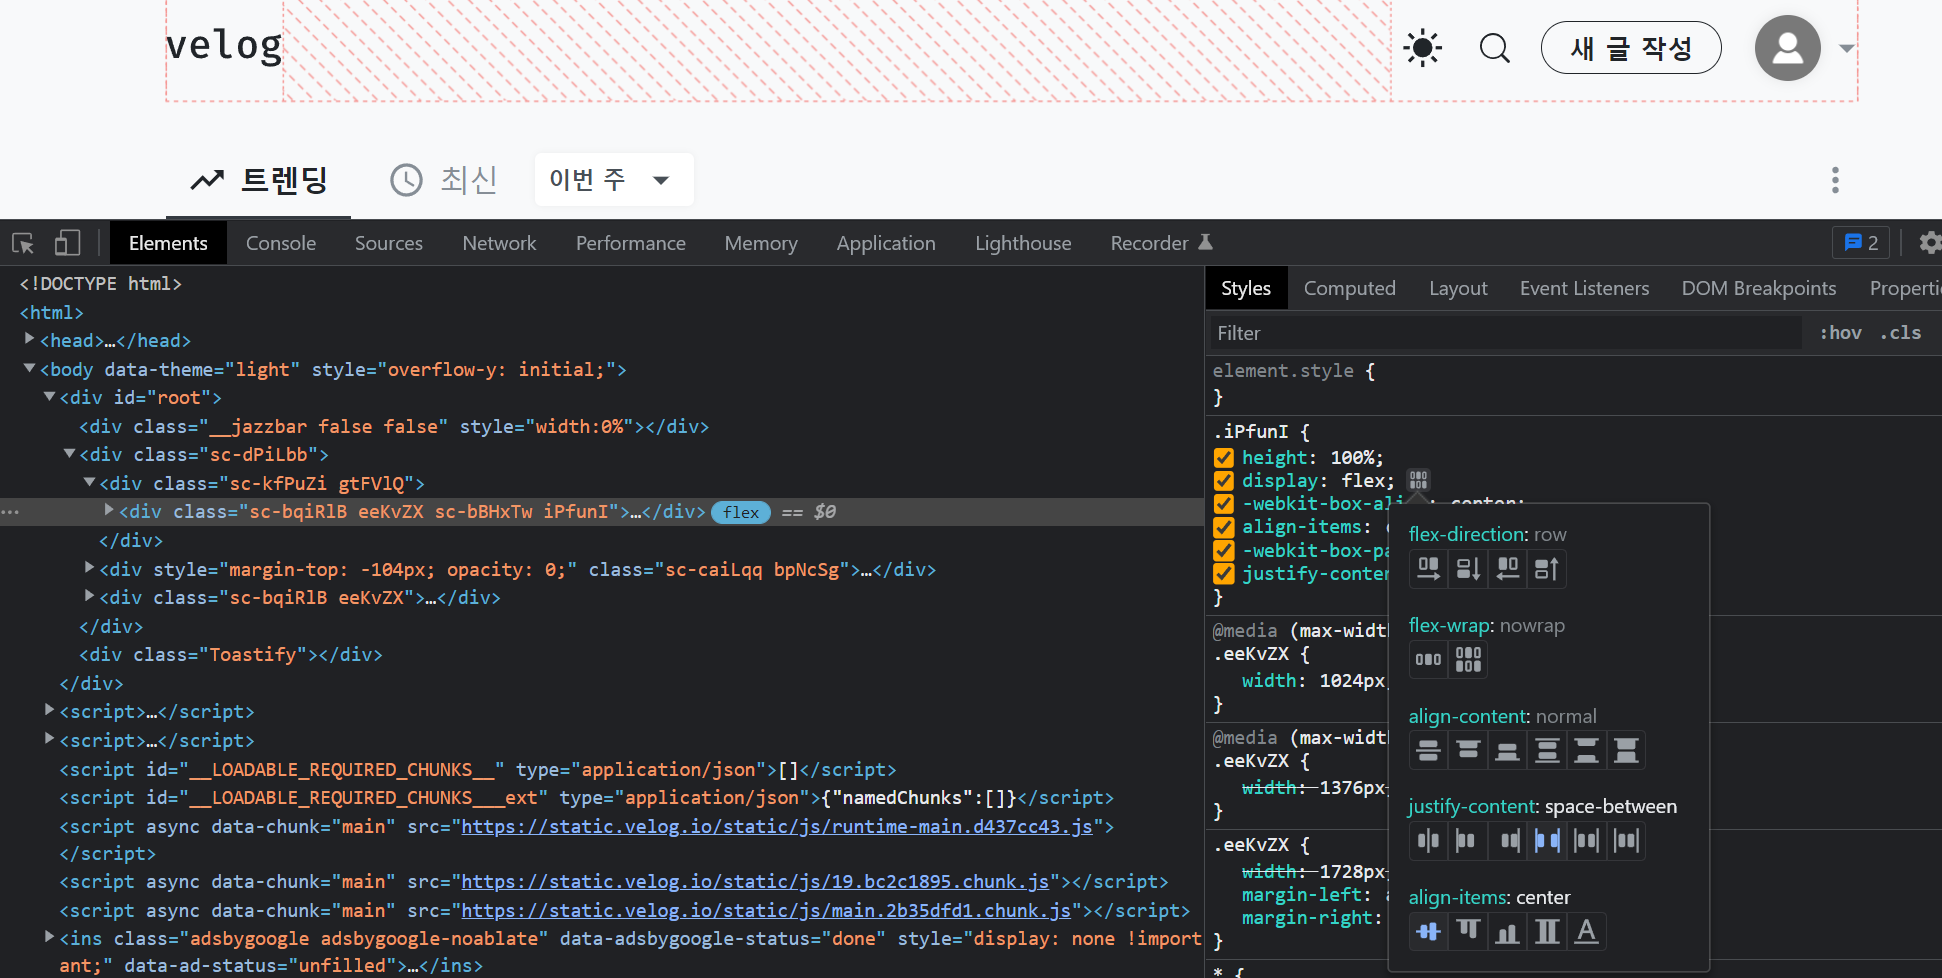
Task: Click the 새 글 작성 button
Action: point(1631,48)
